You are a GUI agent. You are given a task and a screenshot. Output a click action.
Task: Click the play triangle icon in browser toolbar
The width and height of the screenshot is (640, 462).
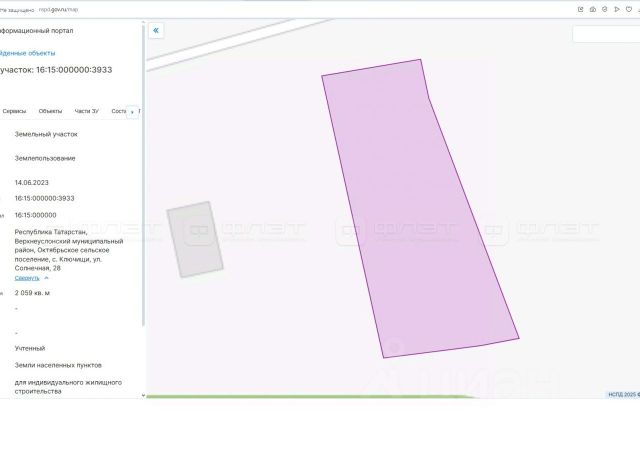(x=617, y=9)
